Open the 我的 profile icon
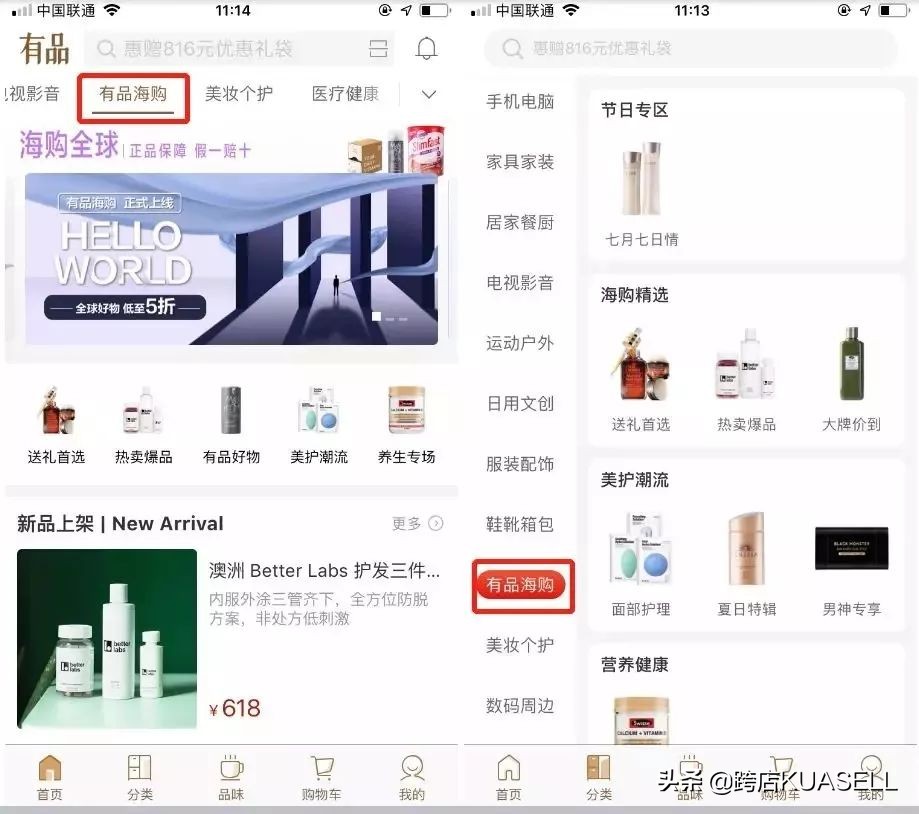This screenshot has width=919, height=814. [x=412, y=775]
